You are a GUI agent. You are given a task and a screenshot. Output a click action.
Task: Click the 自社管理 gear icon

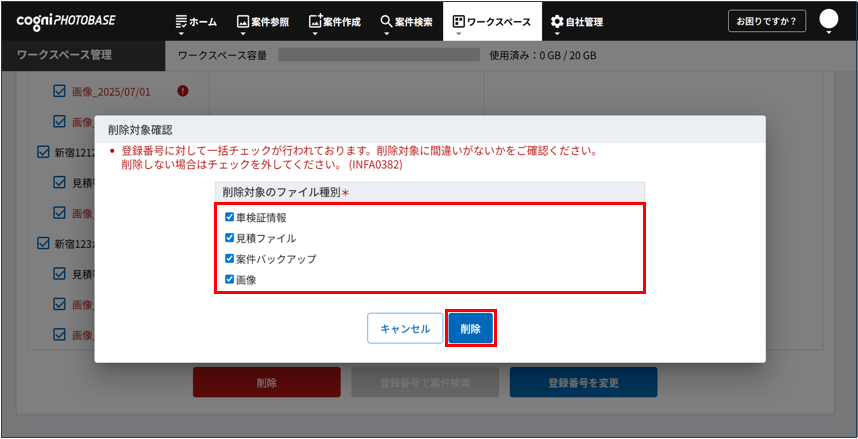[x=557, y=21]
